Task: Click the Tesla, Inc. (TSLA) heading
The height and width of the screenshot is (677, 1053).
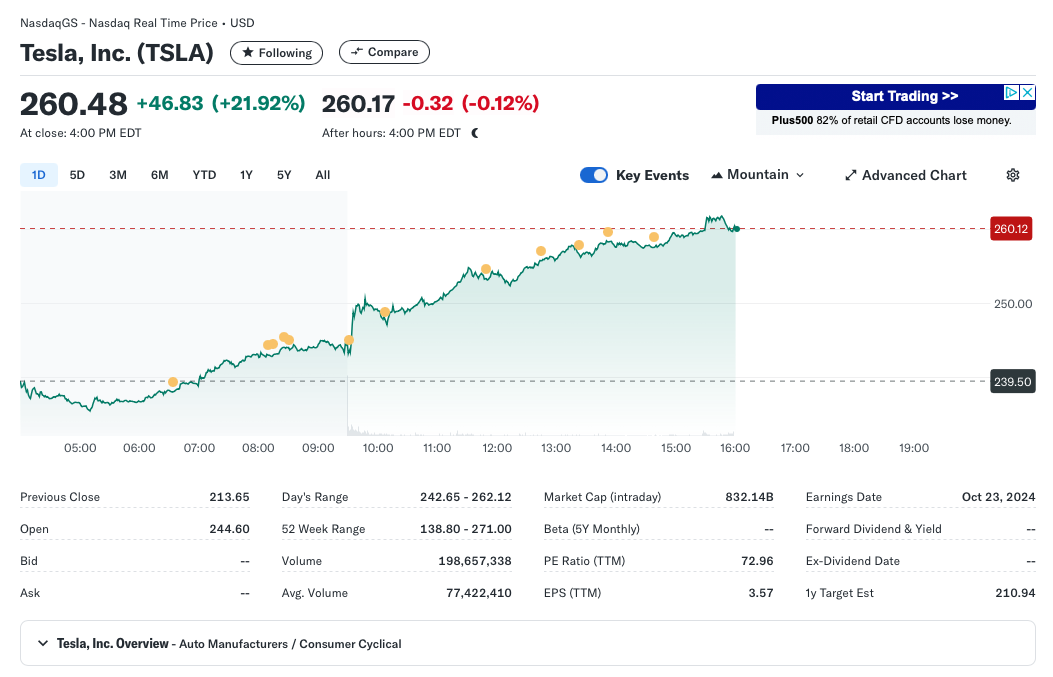Action: click(117, 52)
